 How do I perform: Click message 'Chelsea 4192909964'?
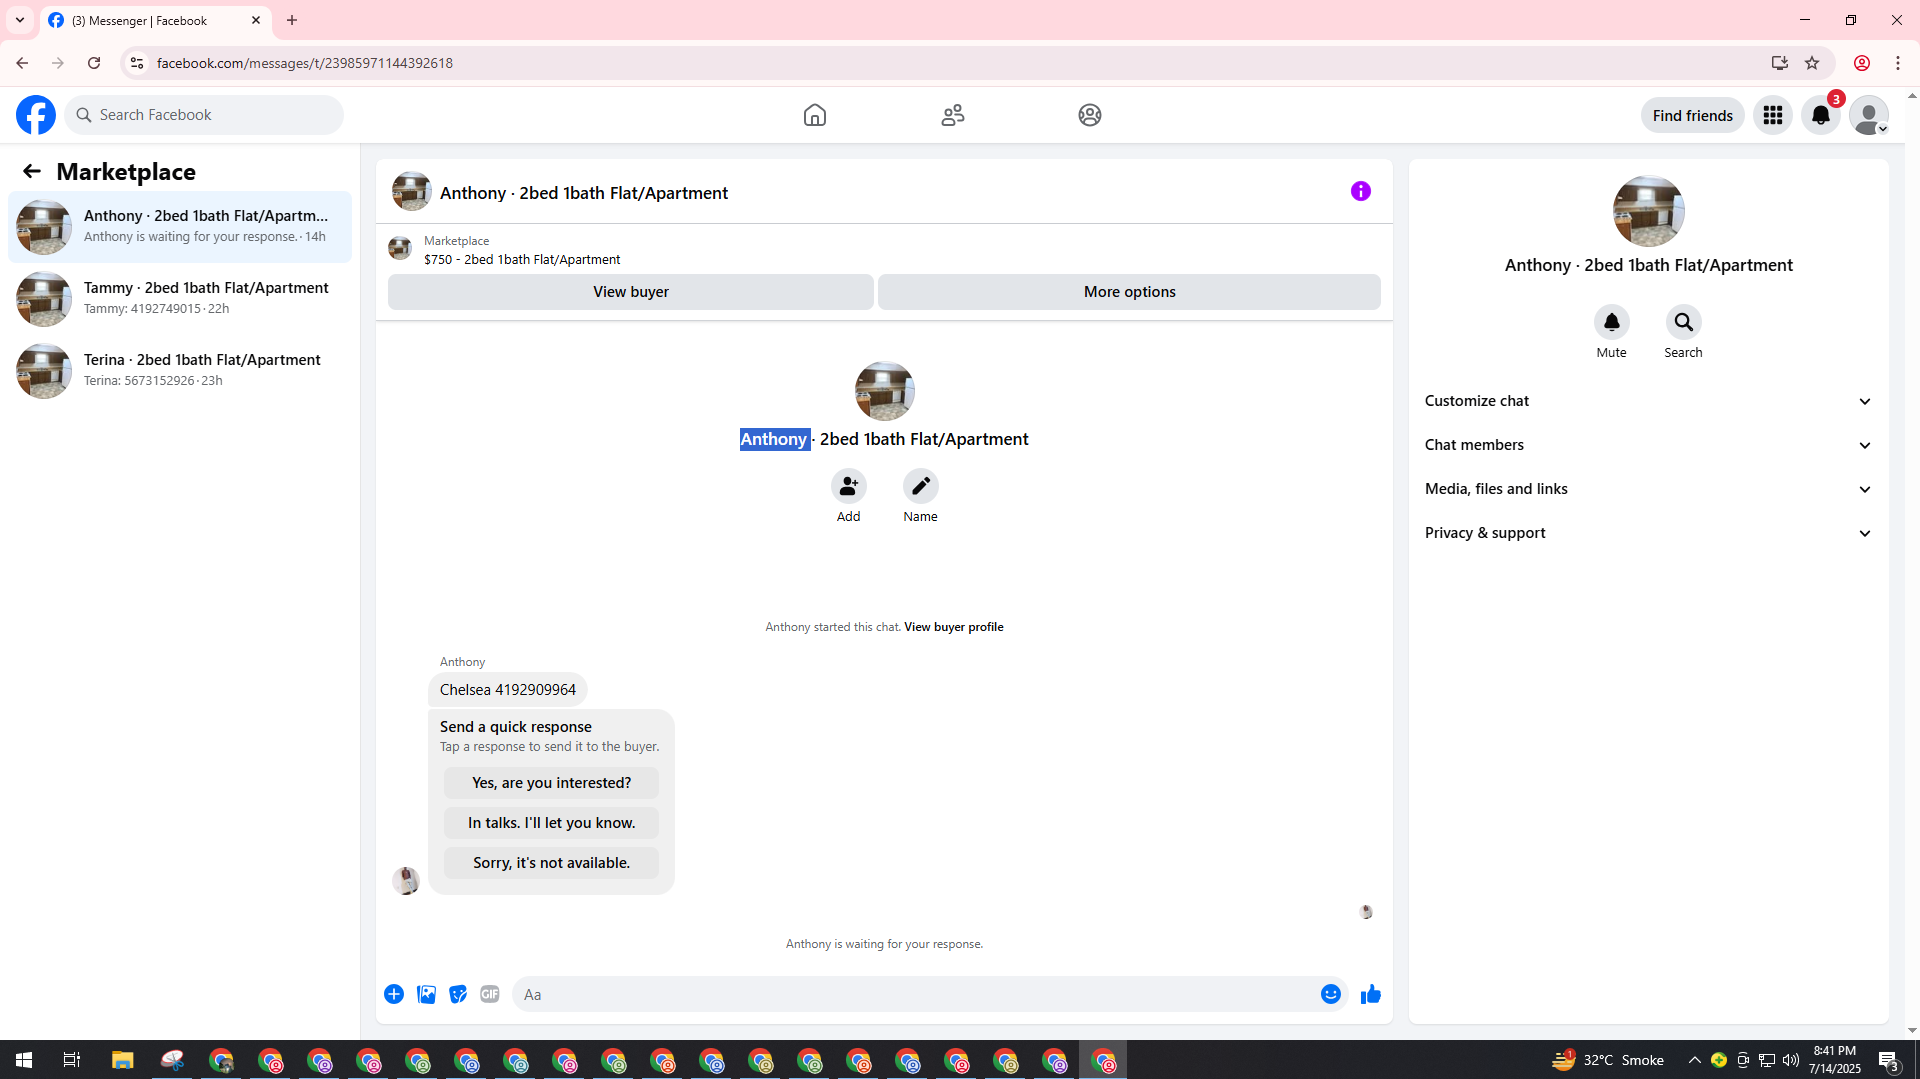(x=508, y=690)
